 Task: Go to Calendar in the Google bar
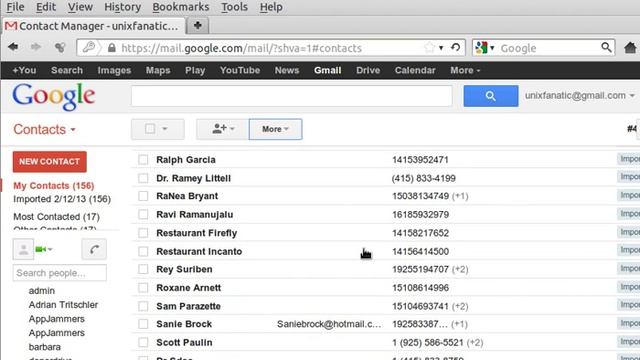(415, 70)
